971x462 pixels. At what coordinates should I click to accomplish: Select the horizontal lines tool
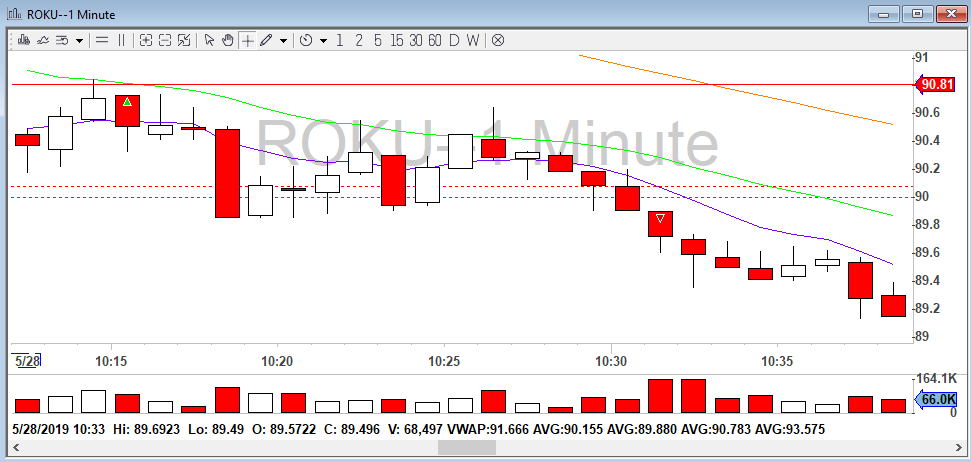coord(102,41)
